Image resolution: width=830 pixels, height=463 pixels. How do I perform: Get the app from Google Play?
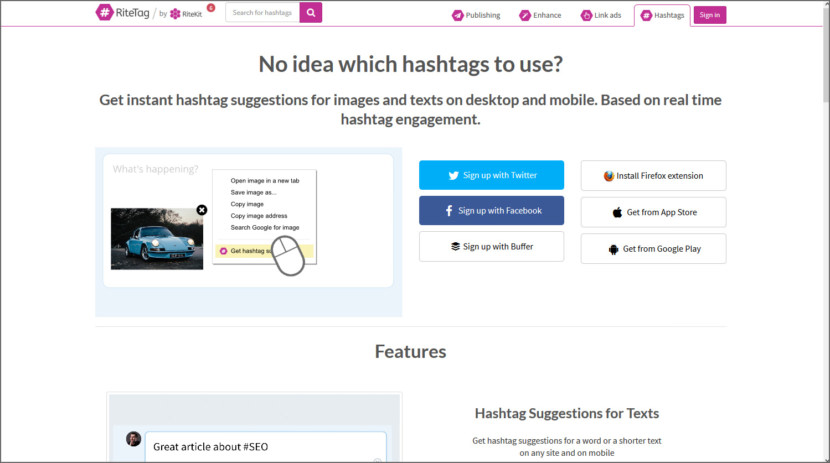(x=653, y=249)
